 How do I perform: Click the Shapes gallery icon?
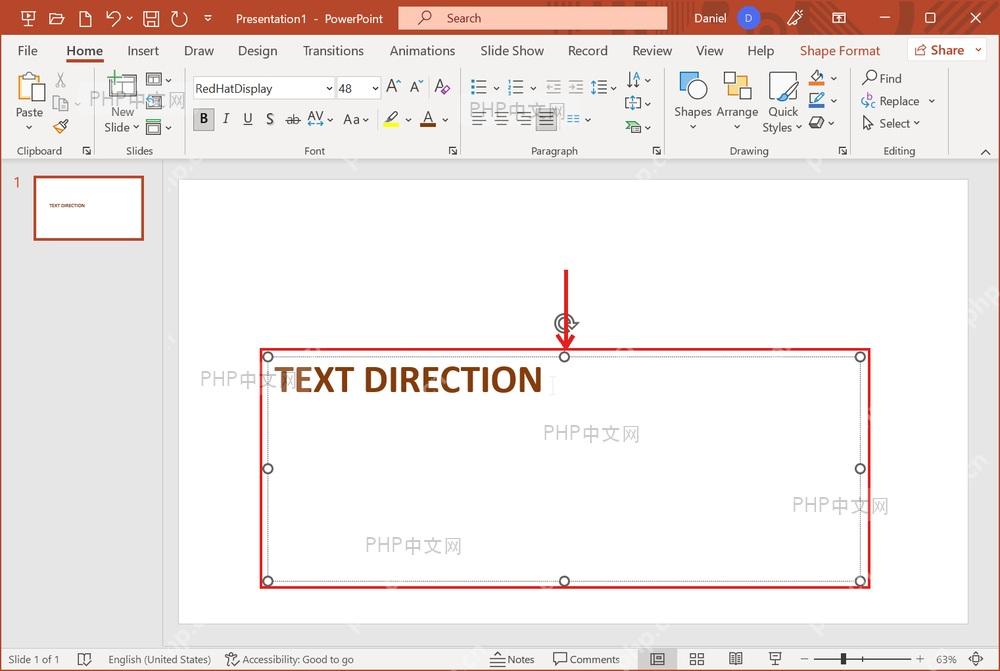click(x=693, y=85)
